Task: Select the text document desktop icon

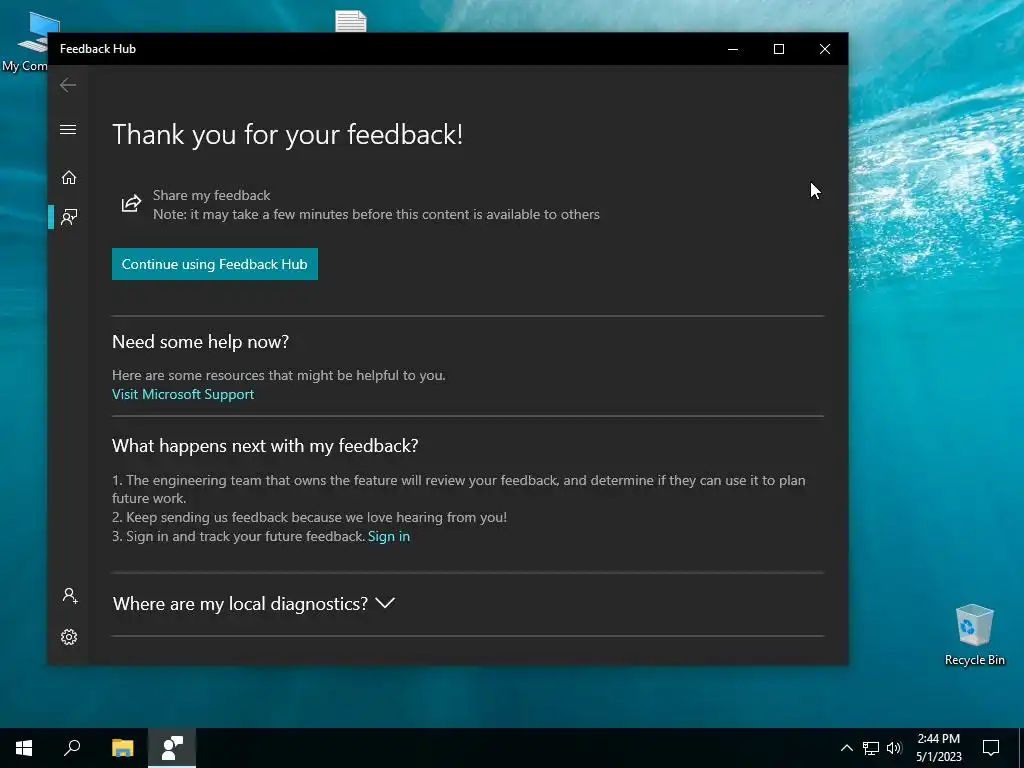Action: (x=351, y=21)
